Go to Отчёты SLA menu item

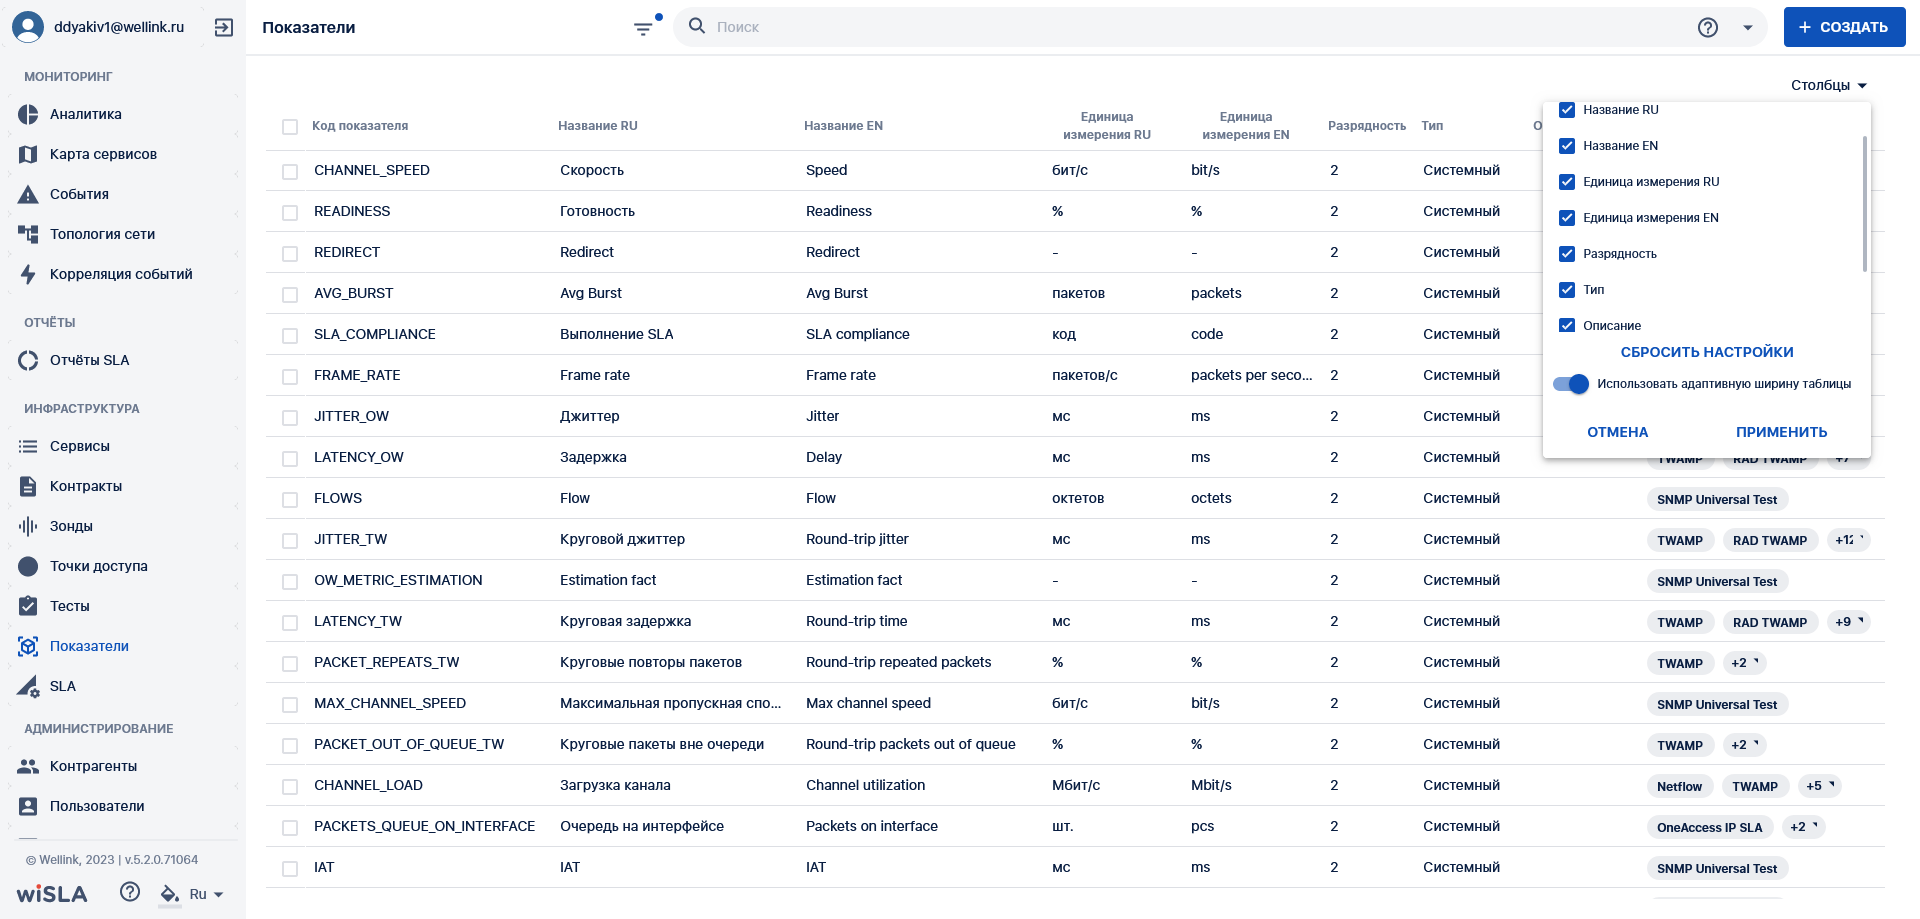89,360
